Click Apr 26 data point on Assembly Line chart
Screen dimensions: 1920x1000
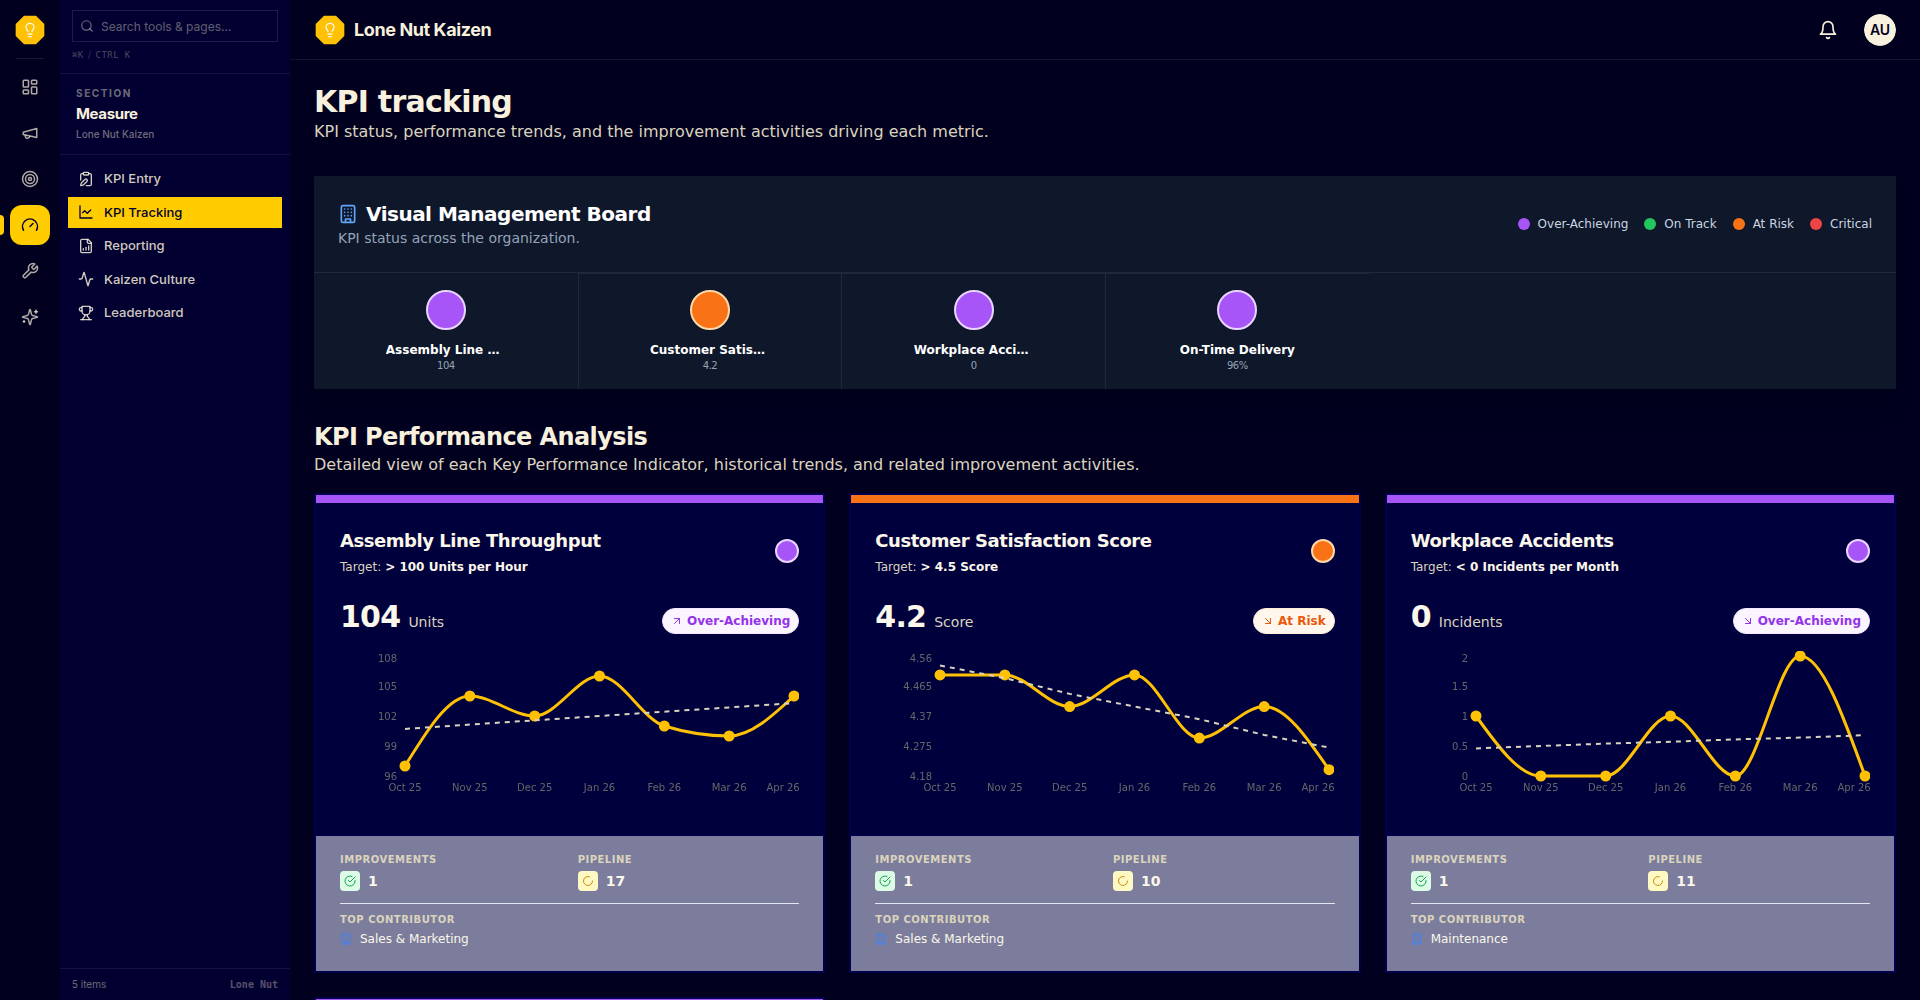pyautogui.click(x=794, y=696)
